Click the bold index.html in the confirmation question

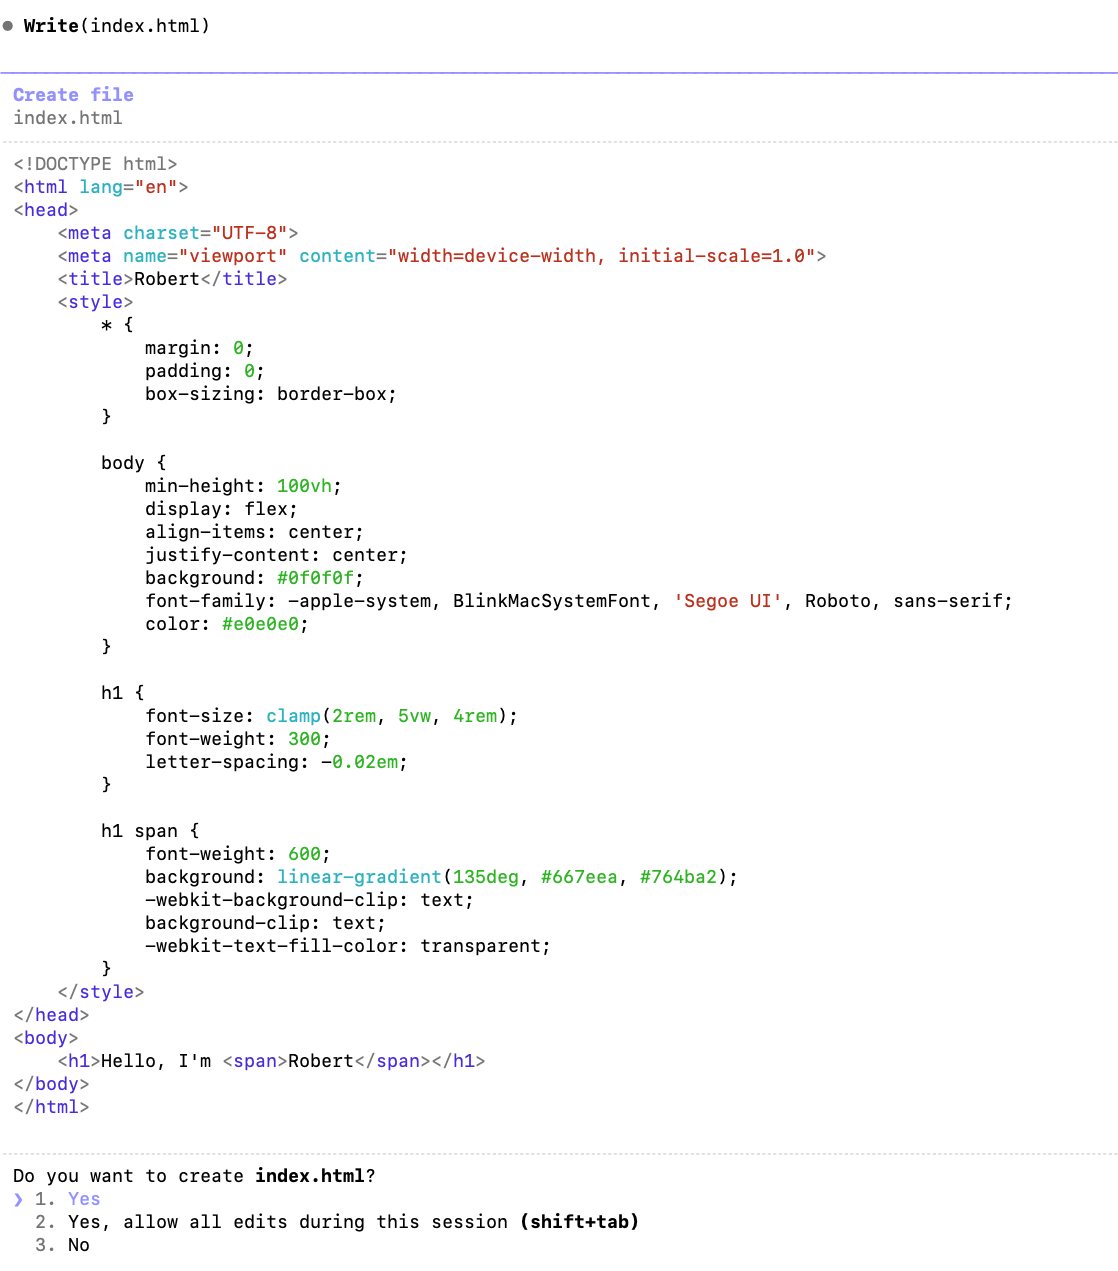309,1176
